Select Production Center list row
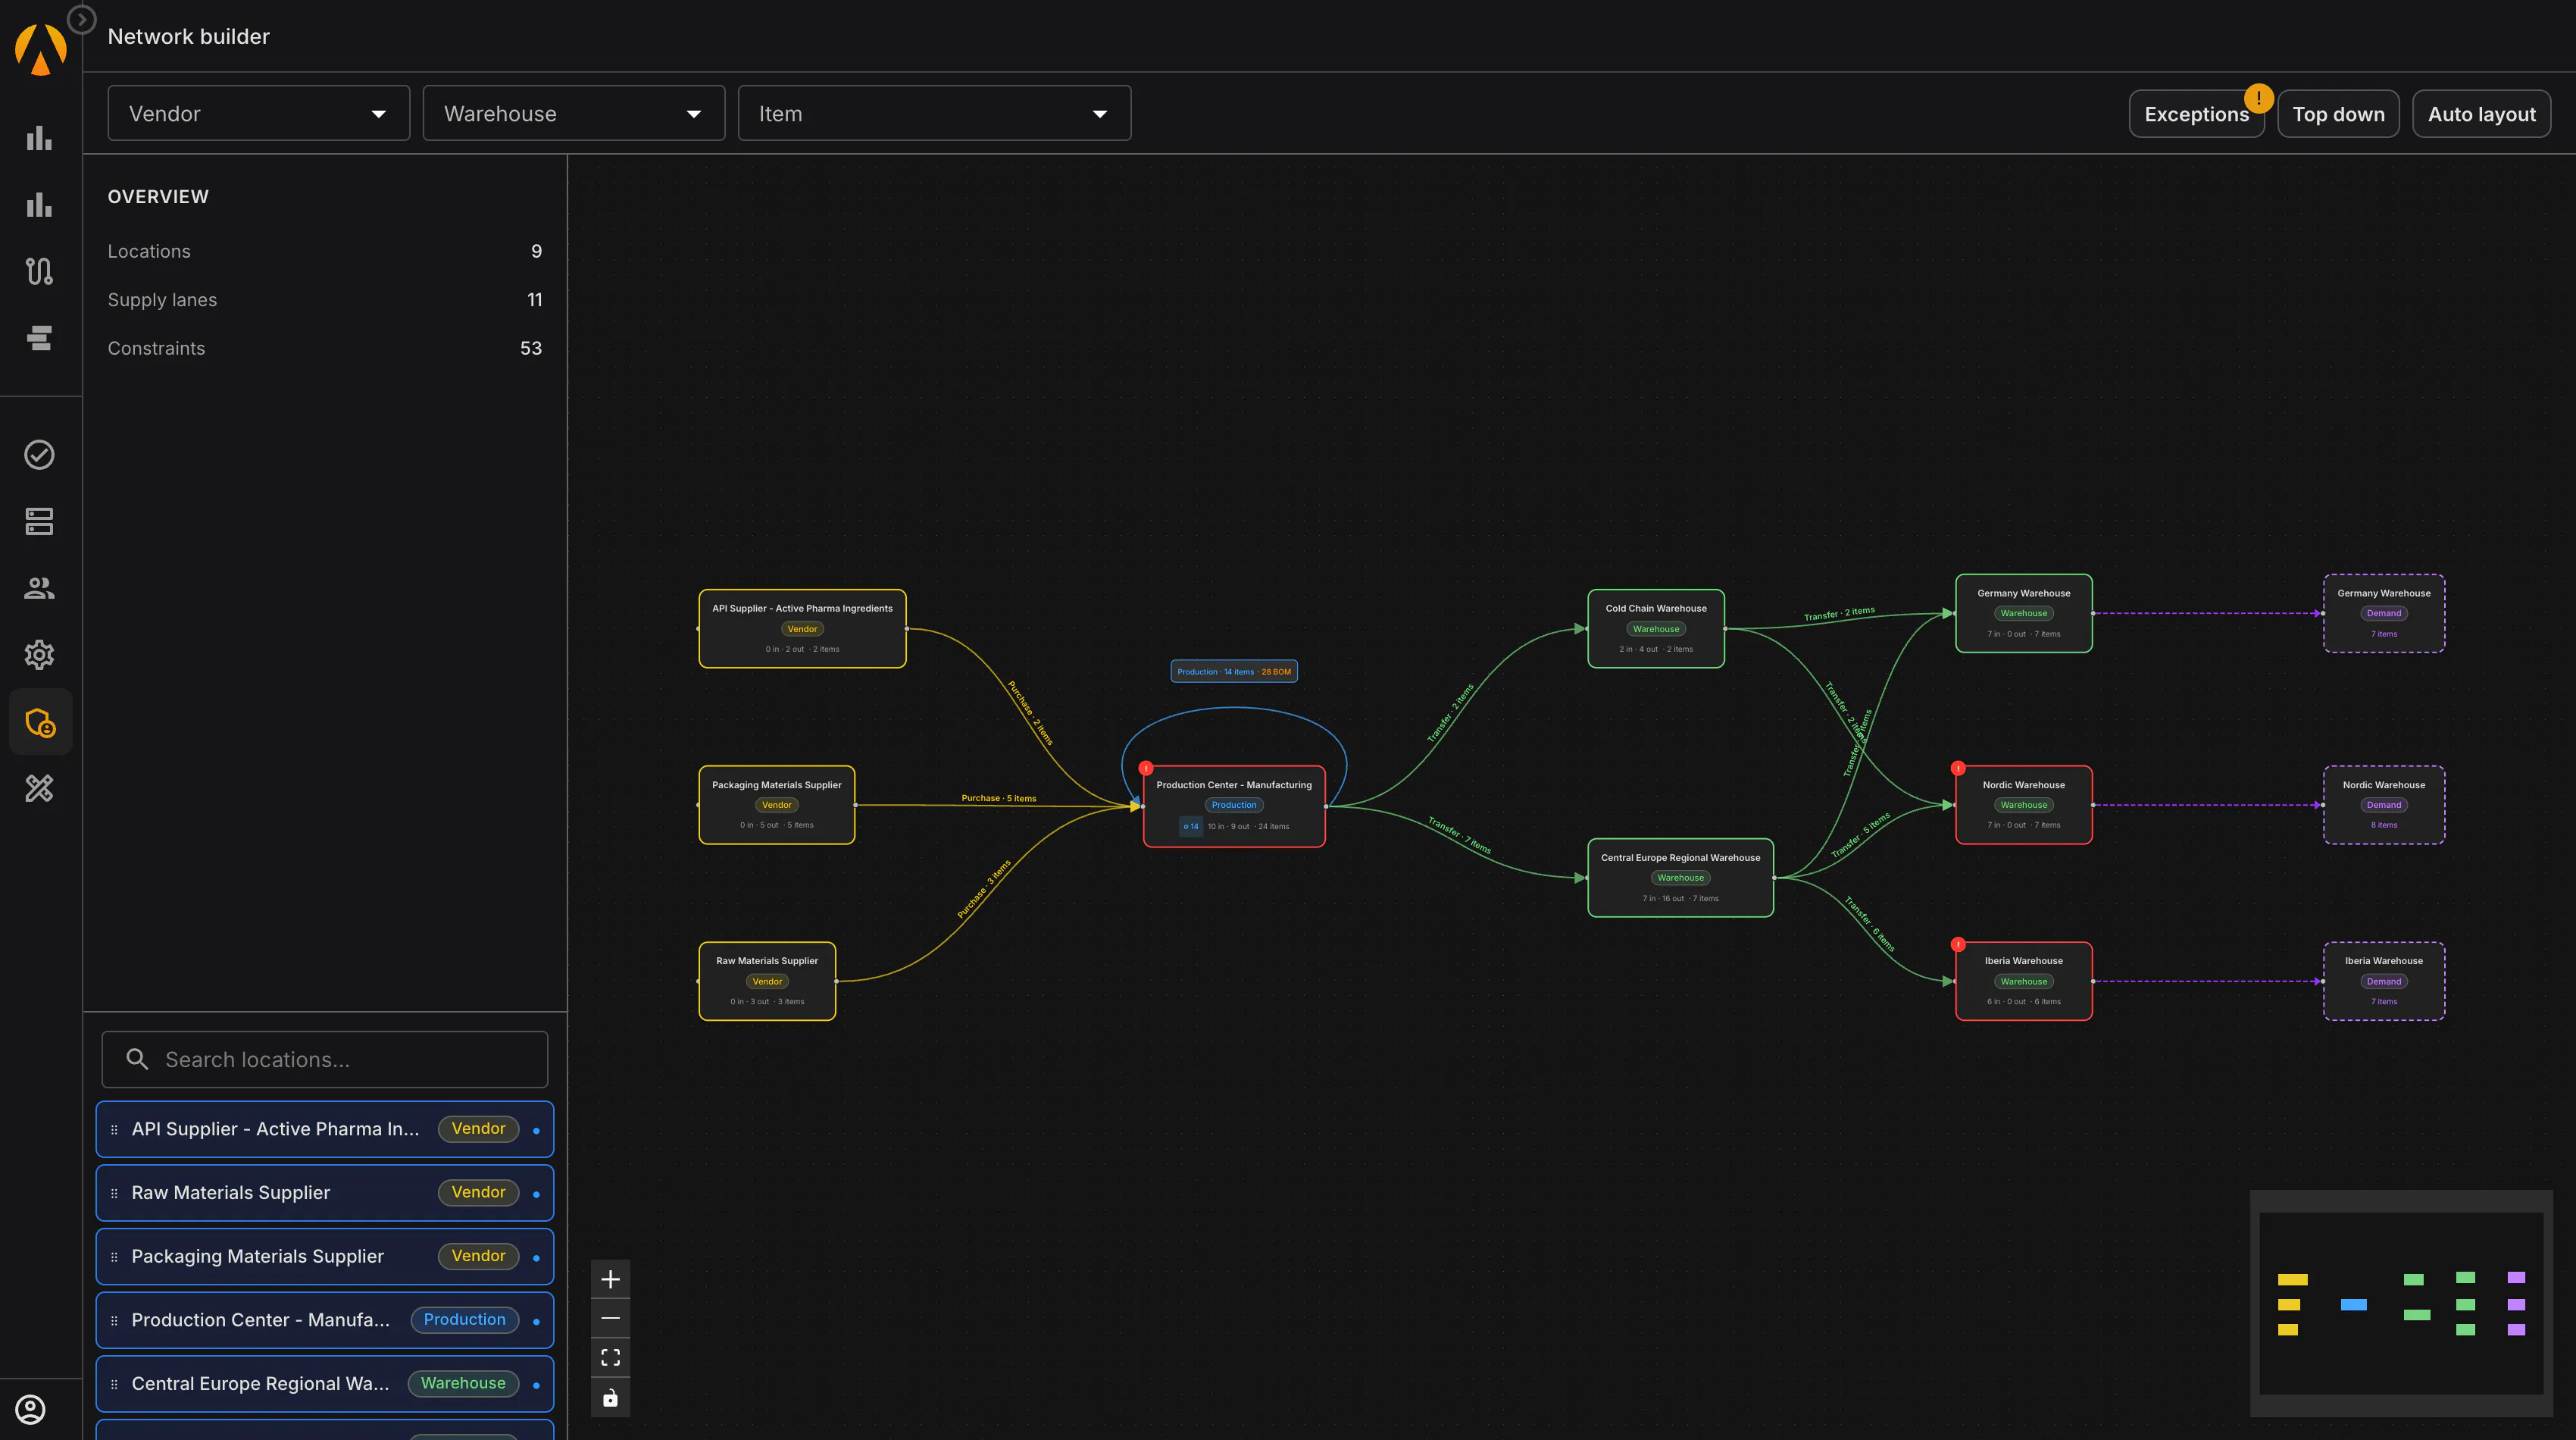 pos(325,1320)
